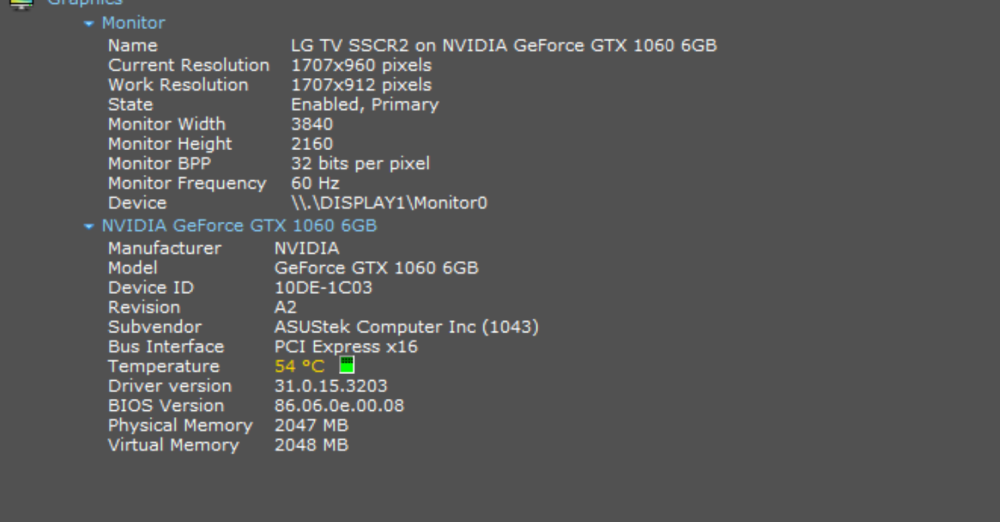Screen dimensions: 1000x522
Task: Select the Monitor heading
Action: (133, 23)
